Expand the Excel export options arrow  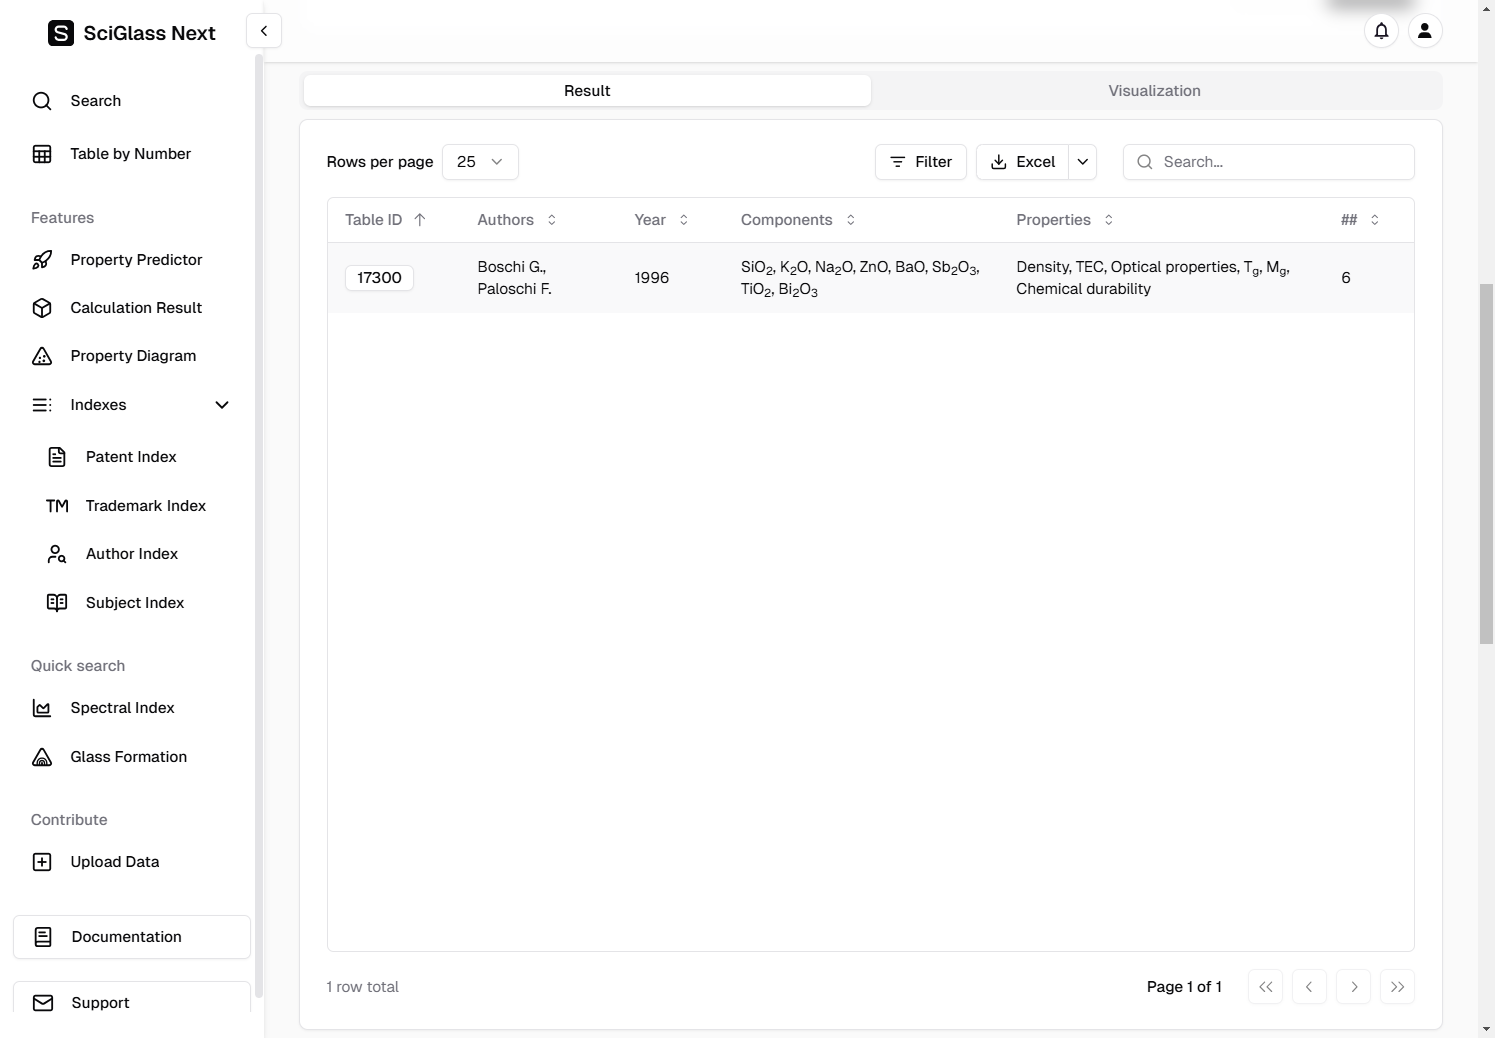(x=1082, y=162)
